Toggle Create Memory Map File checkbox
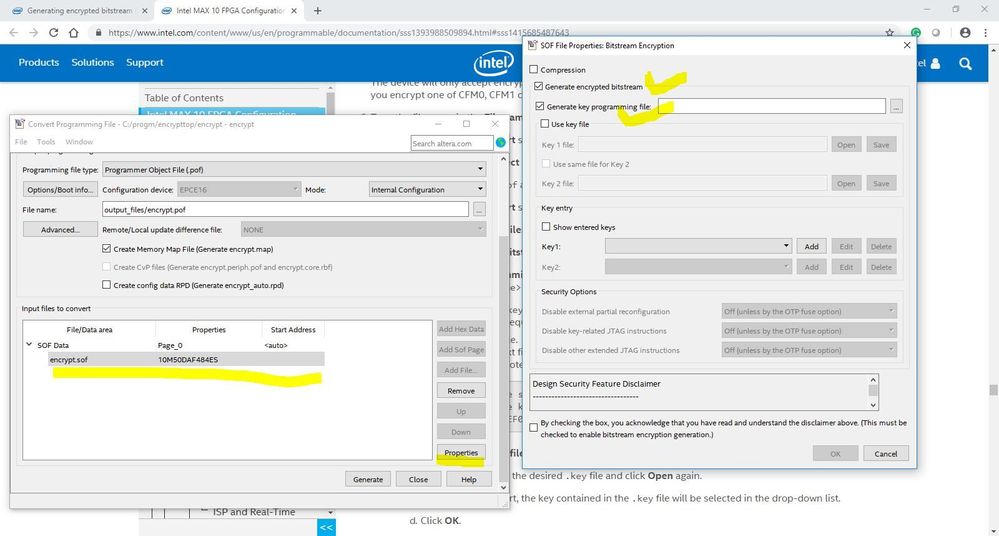This screenshot has height=536, width=999. (x=106, y=249)
